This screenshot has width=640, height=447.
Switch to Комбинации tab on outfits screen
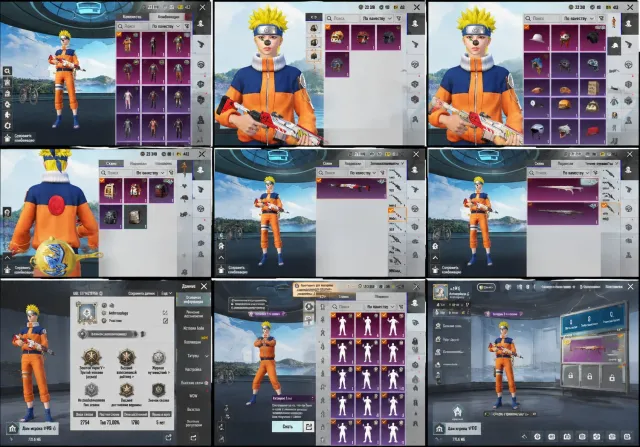point(169,17)
